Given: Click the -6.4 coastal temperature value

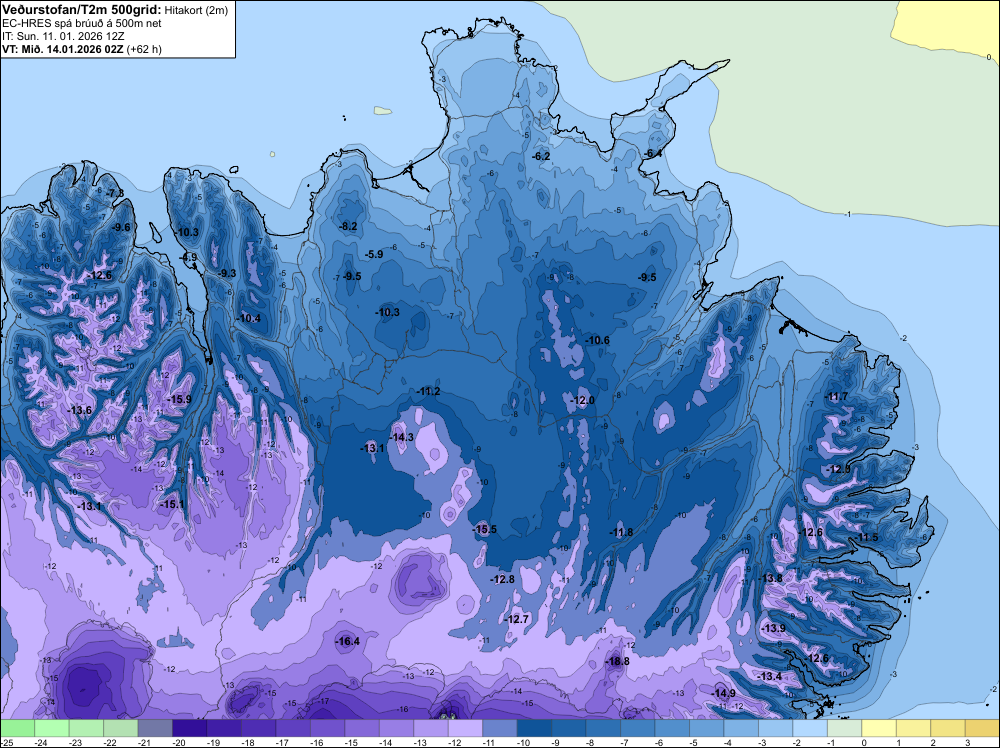Looking at the screenshot, I should tap(652, 153).
